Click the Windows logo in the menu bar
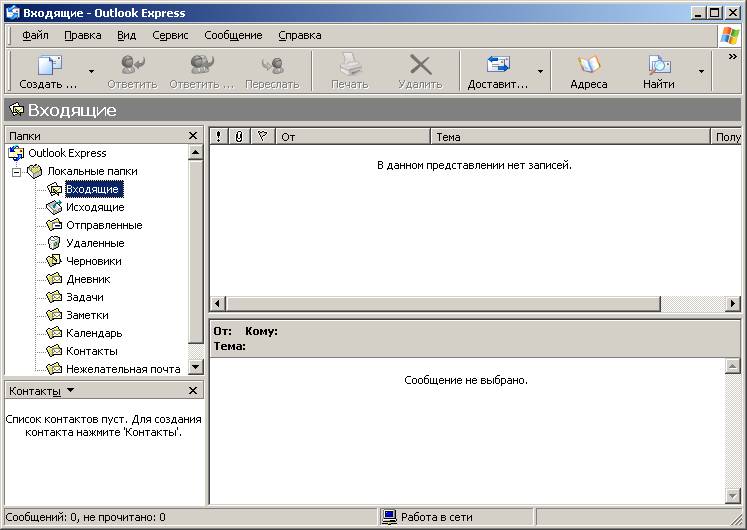The width and height of the screenshot is (747, 530). tap(730, 36)
